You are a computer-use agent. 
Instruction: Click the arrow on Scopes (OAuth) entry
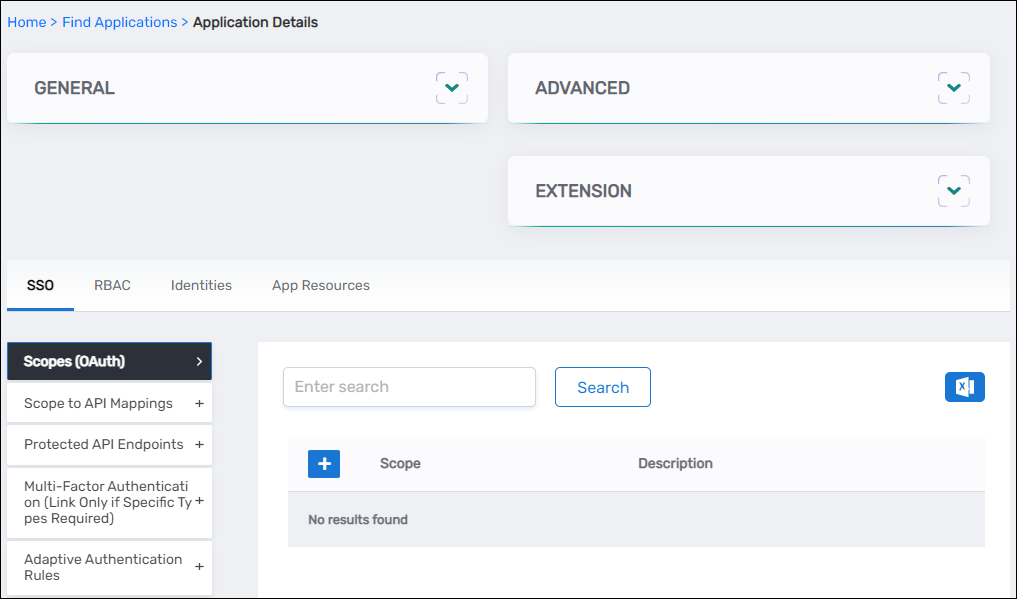200,361
